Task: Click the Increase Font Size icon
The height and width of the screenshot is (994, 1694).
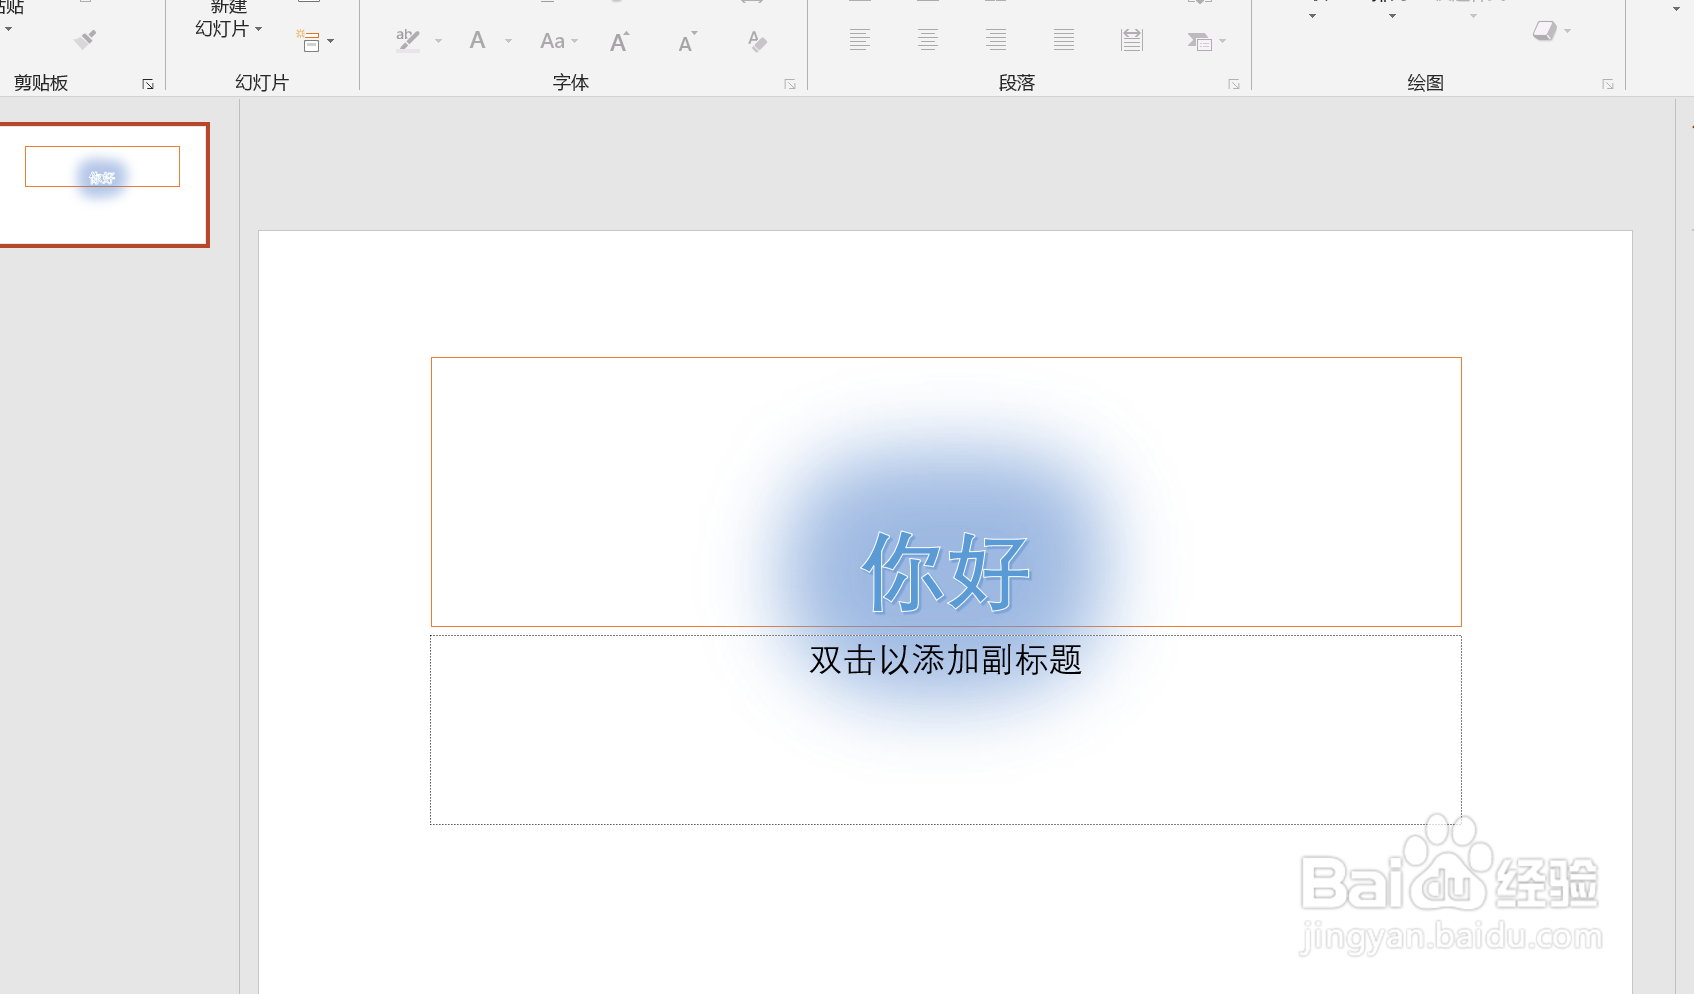Action: [619, 40]
